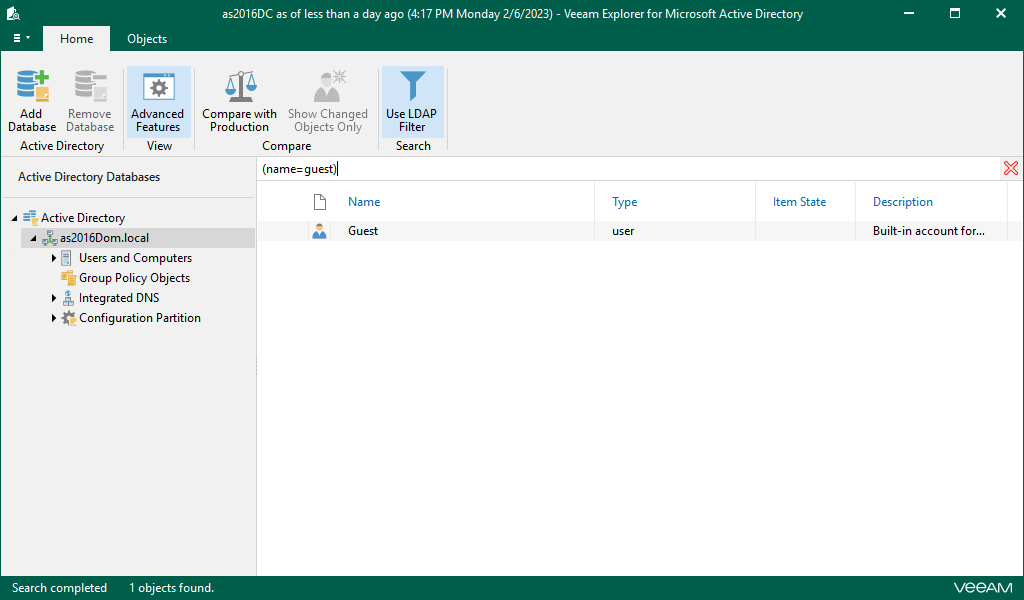The width and height of the screenshot is (1024, 600).
Task: Expand the Configuration Partition node
Action: (x=54, y=319)
